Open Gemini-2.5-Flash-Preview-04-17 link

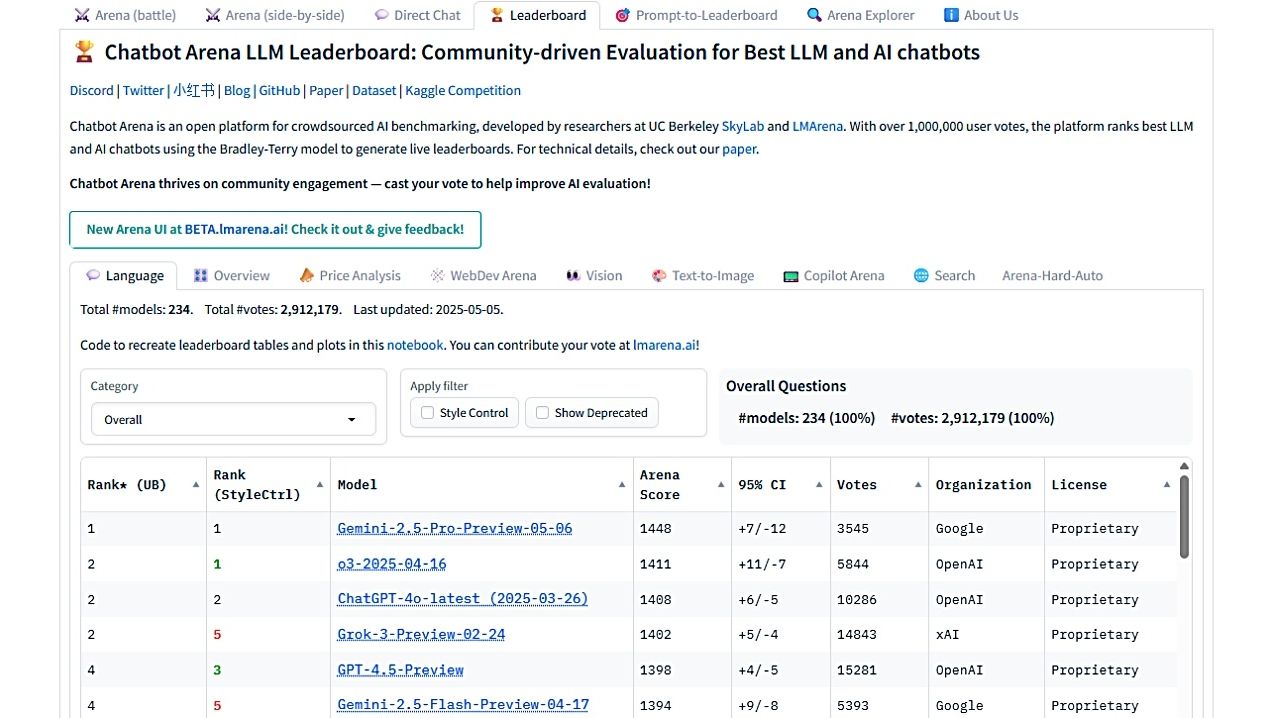(463, 705)
